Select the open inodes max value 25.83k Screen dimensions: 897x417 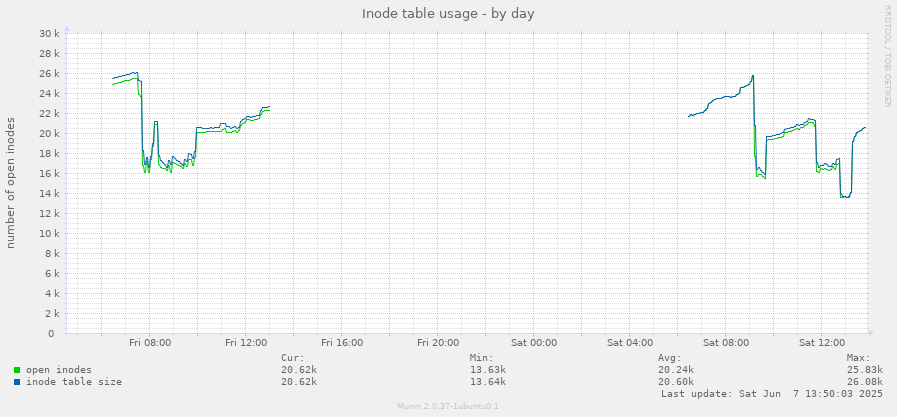(864, 370)
